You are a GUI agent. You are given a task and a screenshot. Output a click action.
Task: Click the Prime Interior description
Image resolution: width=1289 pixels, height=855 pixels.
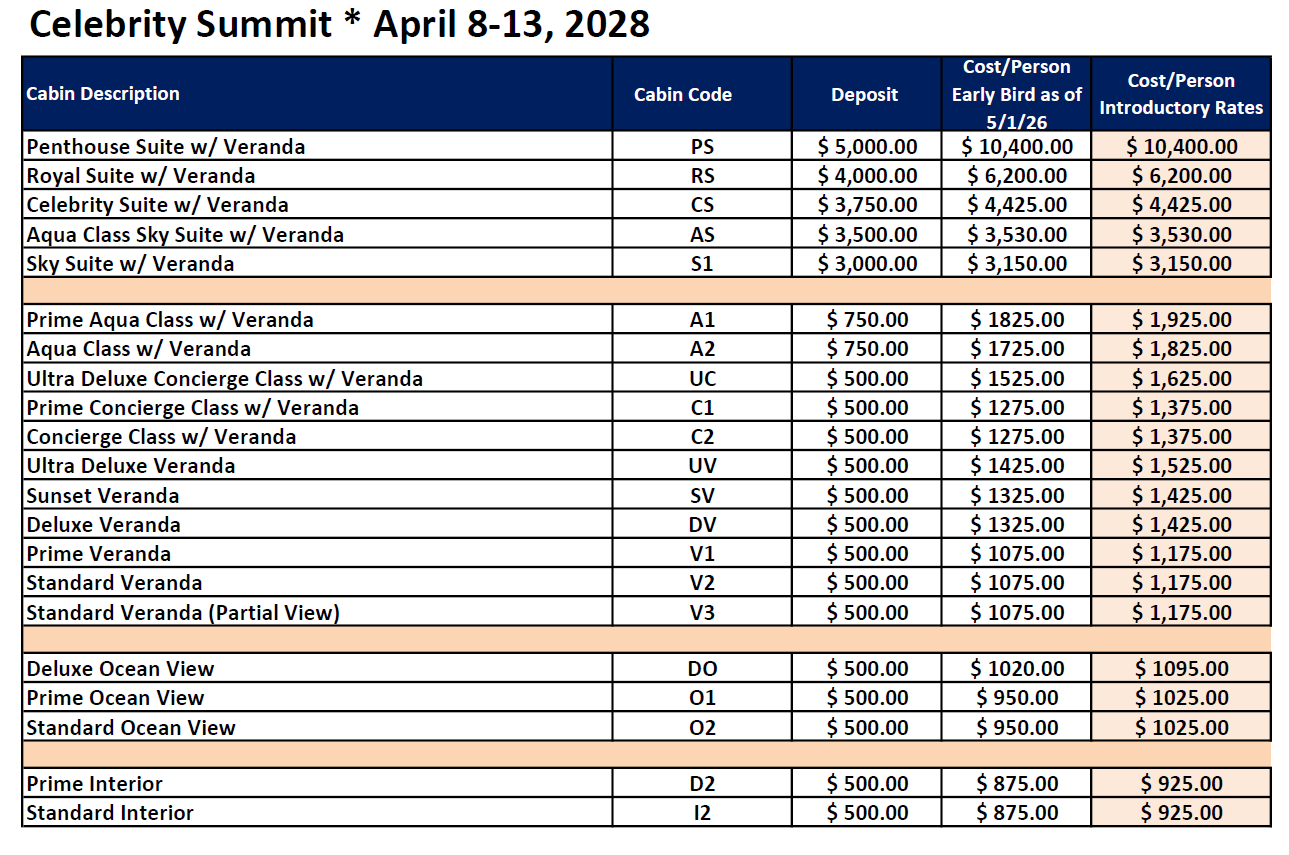95,784
